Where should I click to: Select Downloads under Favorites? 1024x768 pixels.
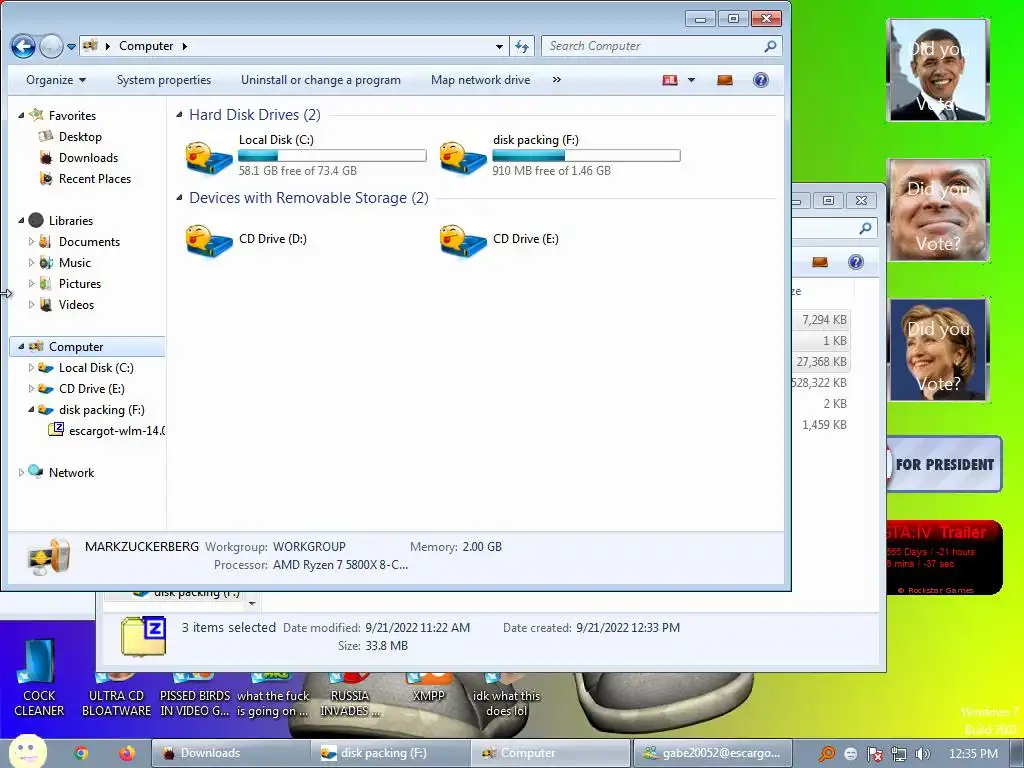tap(88, 157)
